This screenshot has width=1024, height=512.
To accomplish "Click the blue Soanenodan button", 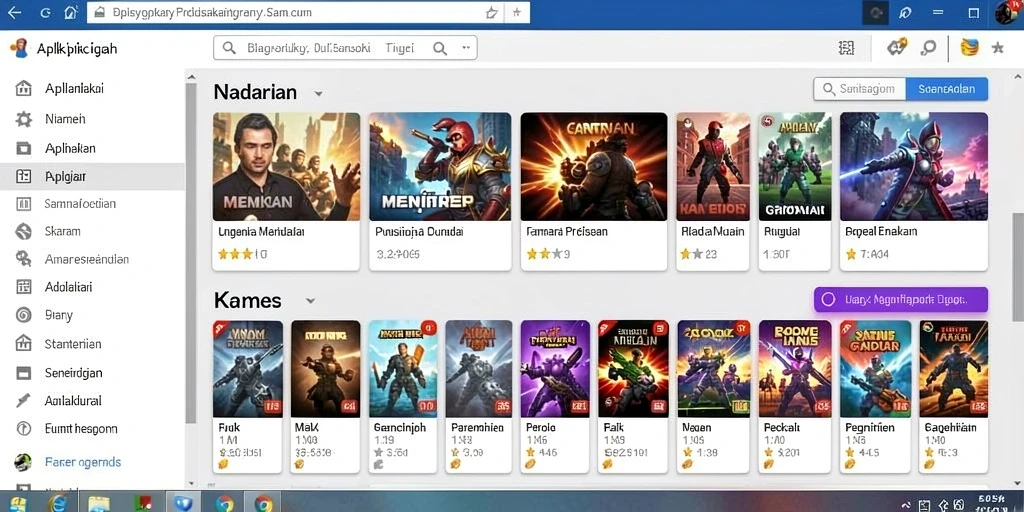I will coord(947,89).
